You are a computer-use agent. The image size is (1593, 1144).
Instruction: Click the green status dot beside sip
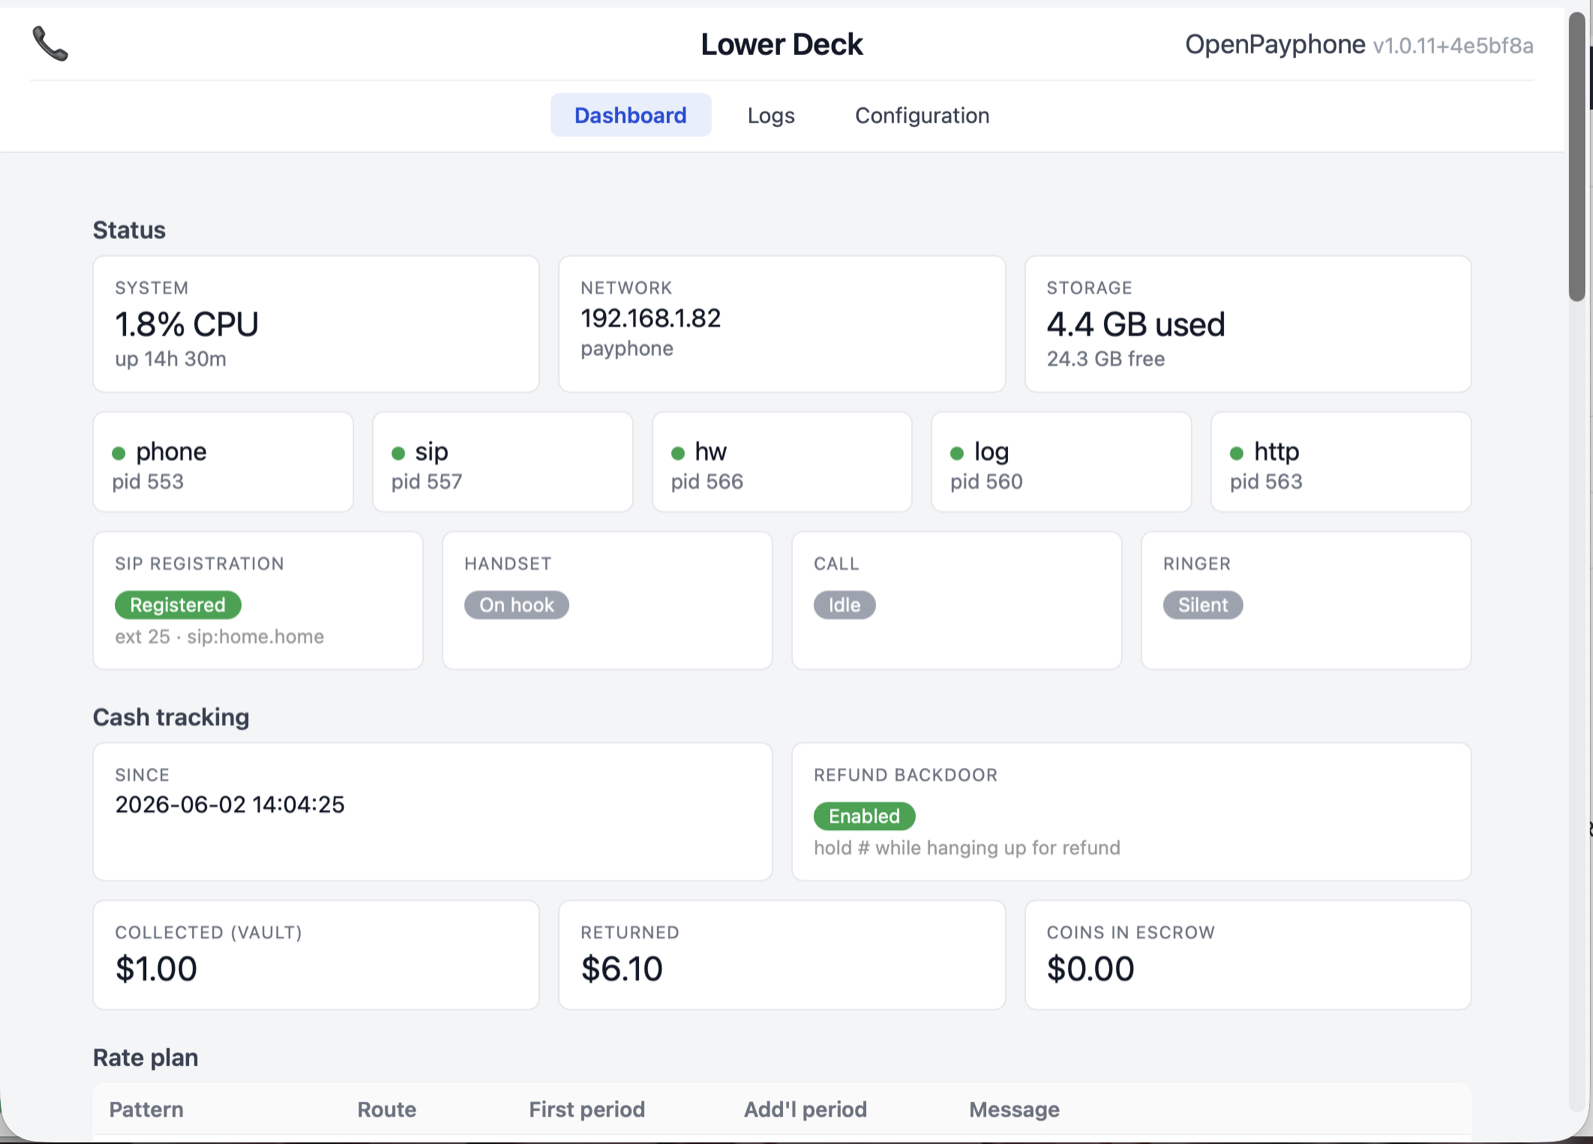(x=398, y=453)
